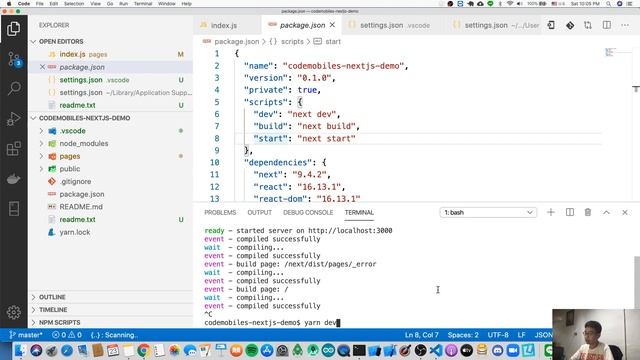Open the Run and Debug view

coord(13,119)
